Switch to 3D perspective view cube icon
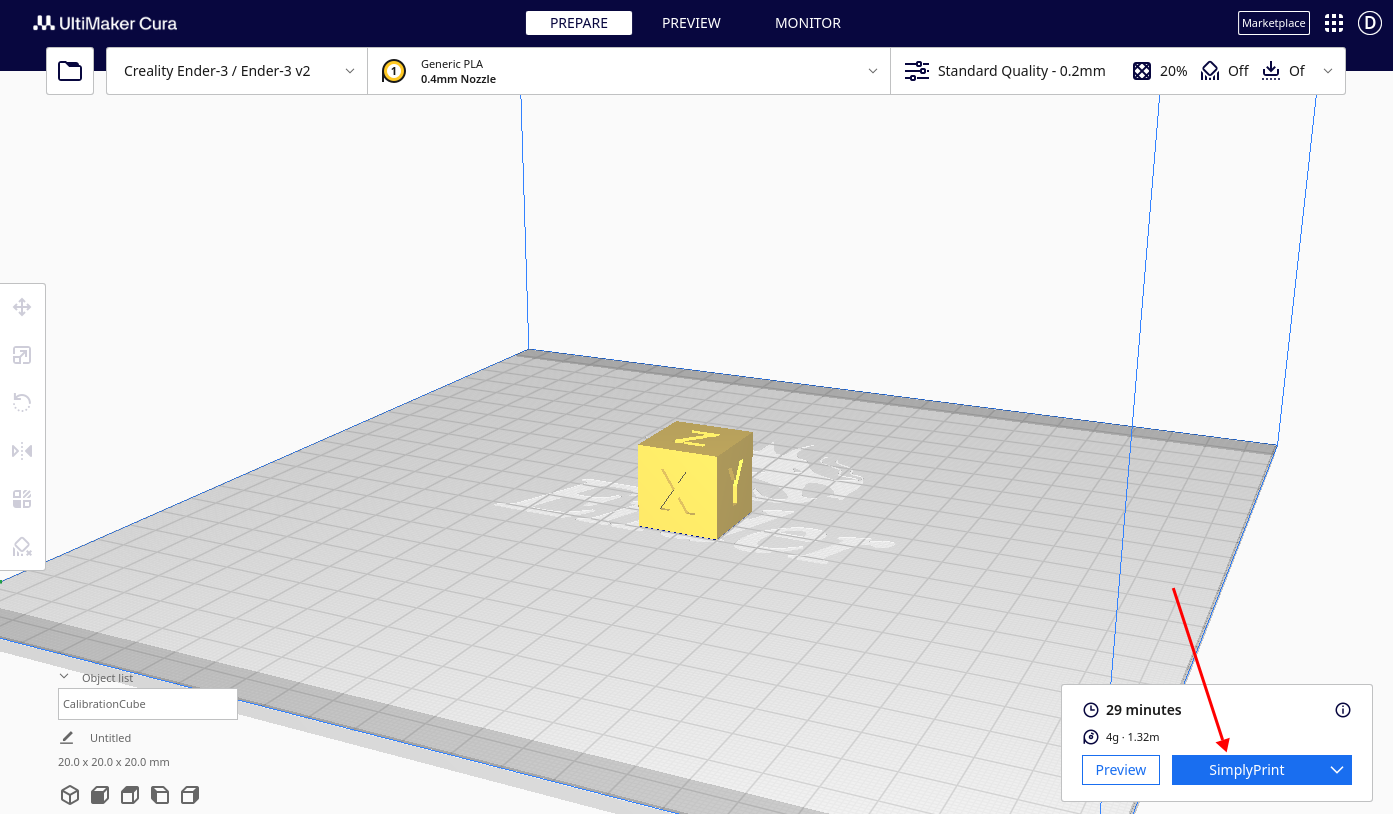The image size is (1393, 814). 70,795
